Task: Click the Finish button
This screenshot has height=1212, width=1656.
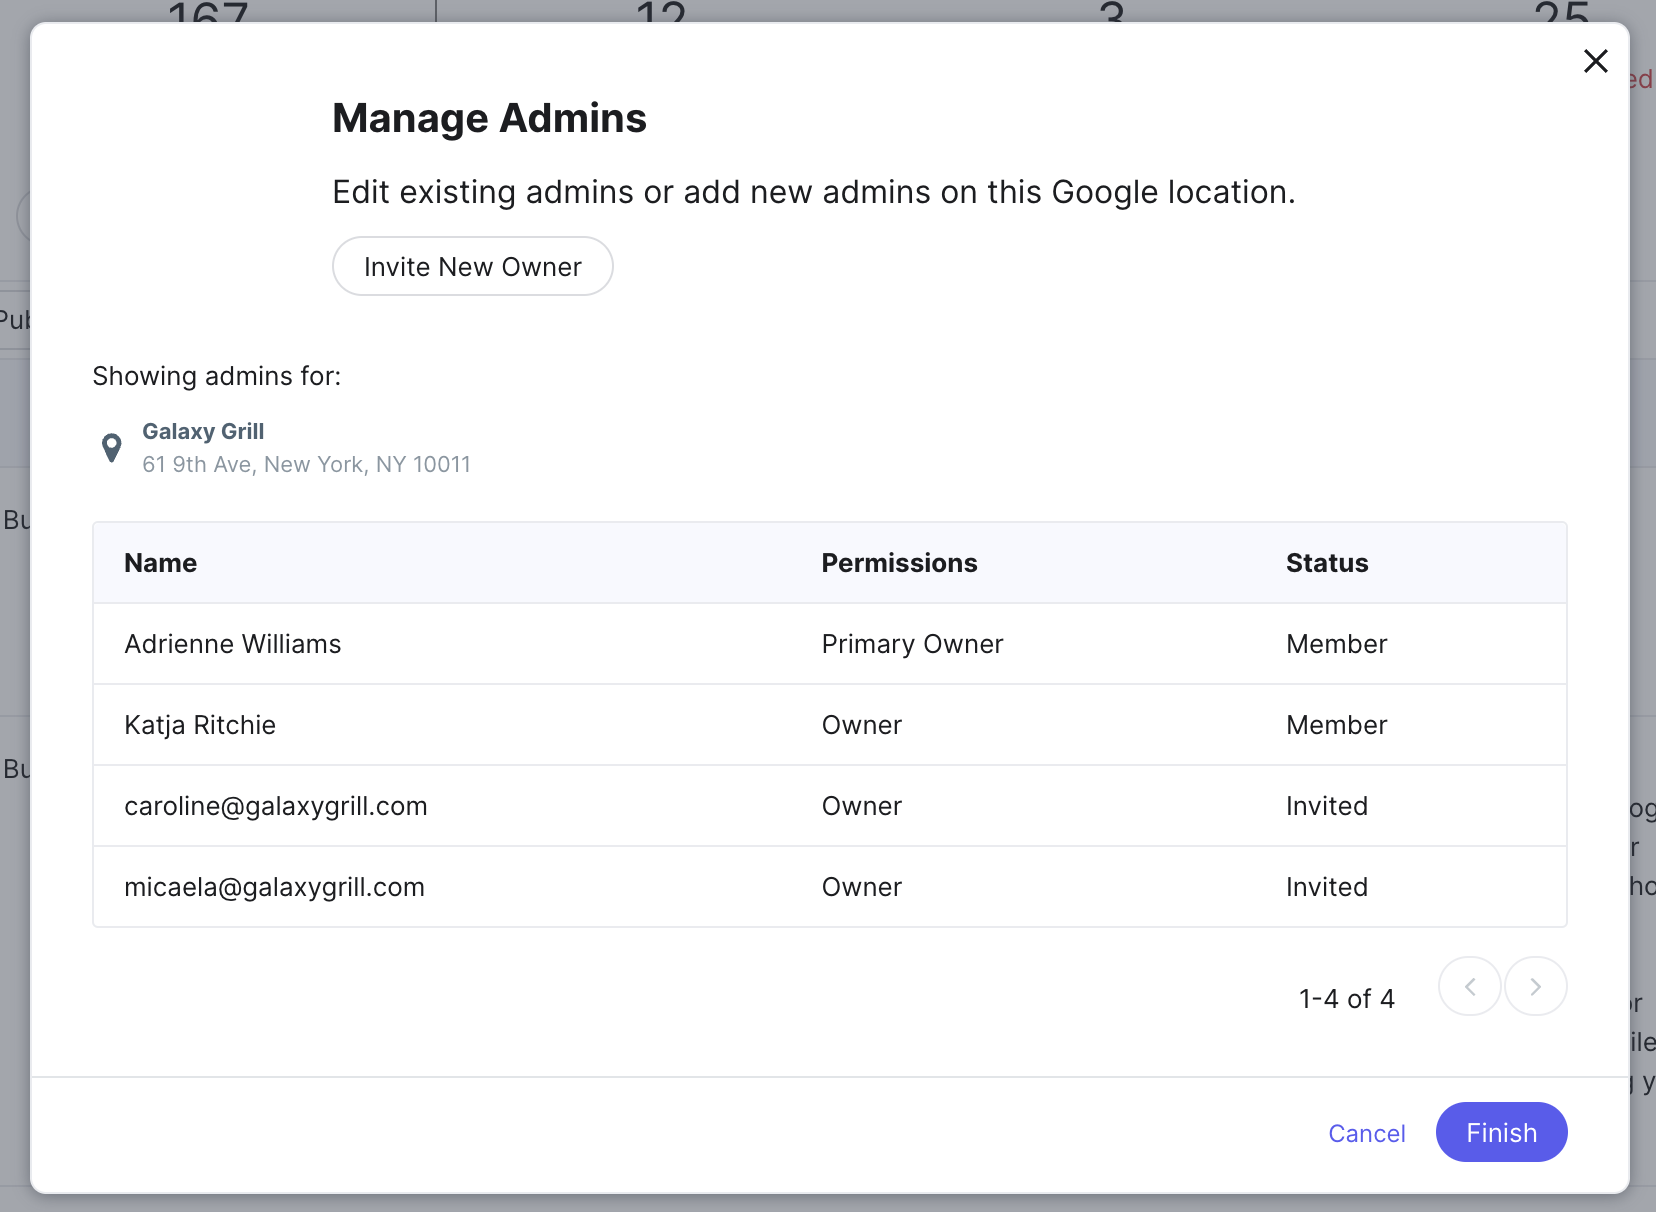Action: coord(1500,1132)
